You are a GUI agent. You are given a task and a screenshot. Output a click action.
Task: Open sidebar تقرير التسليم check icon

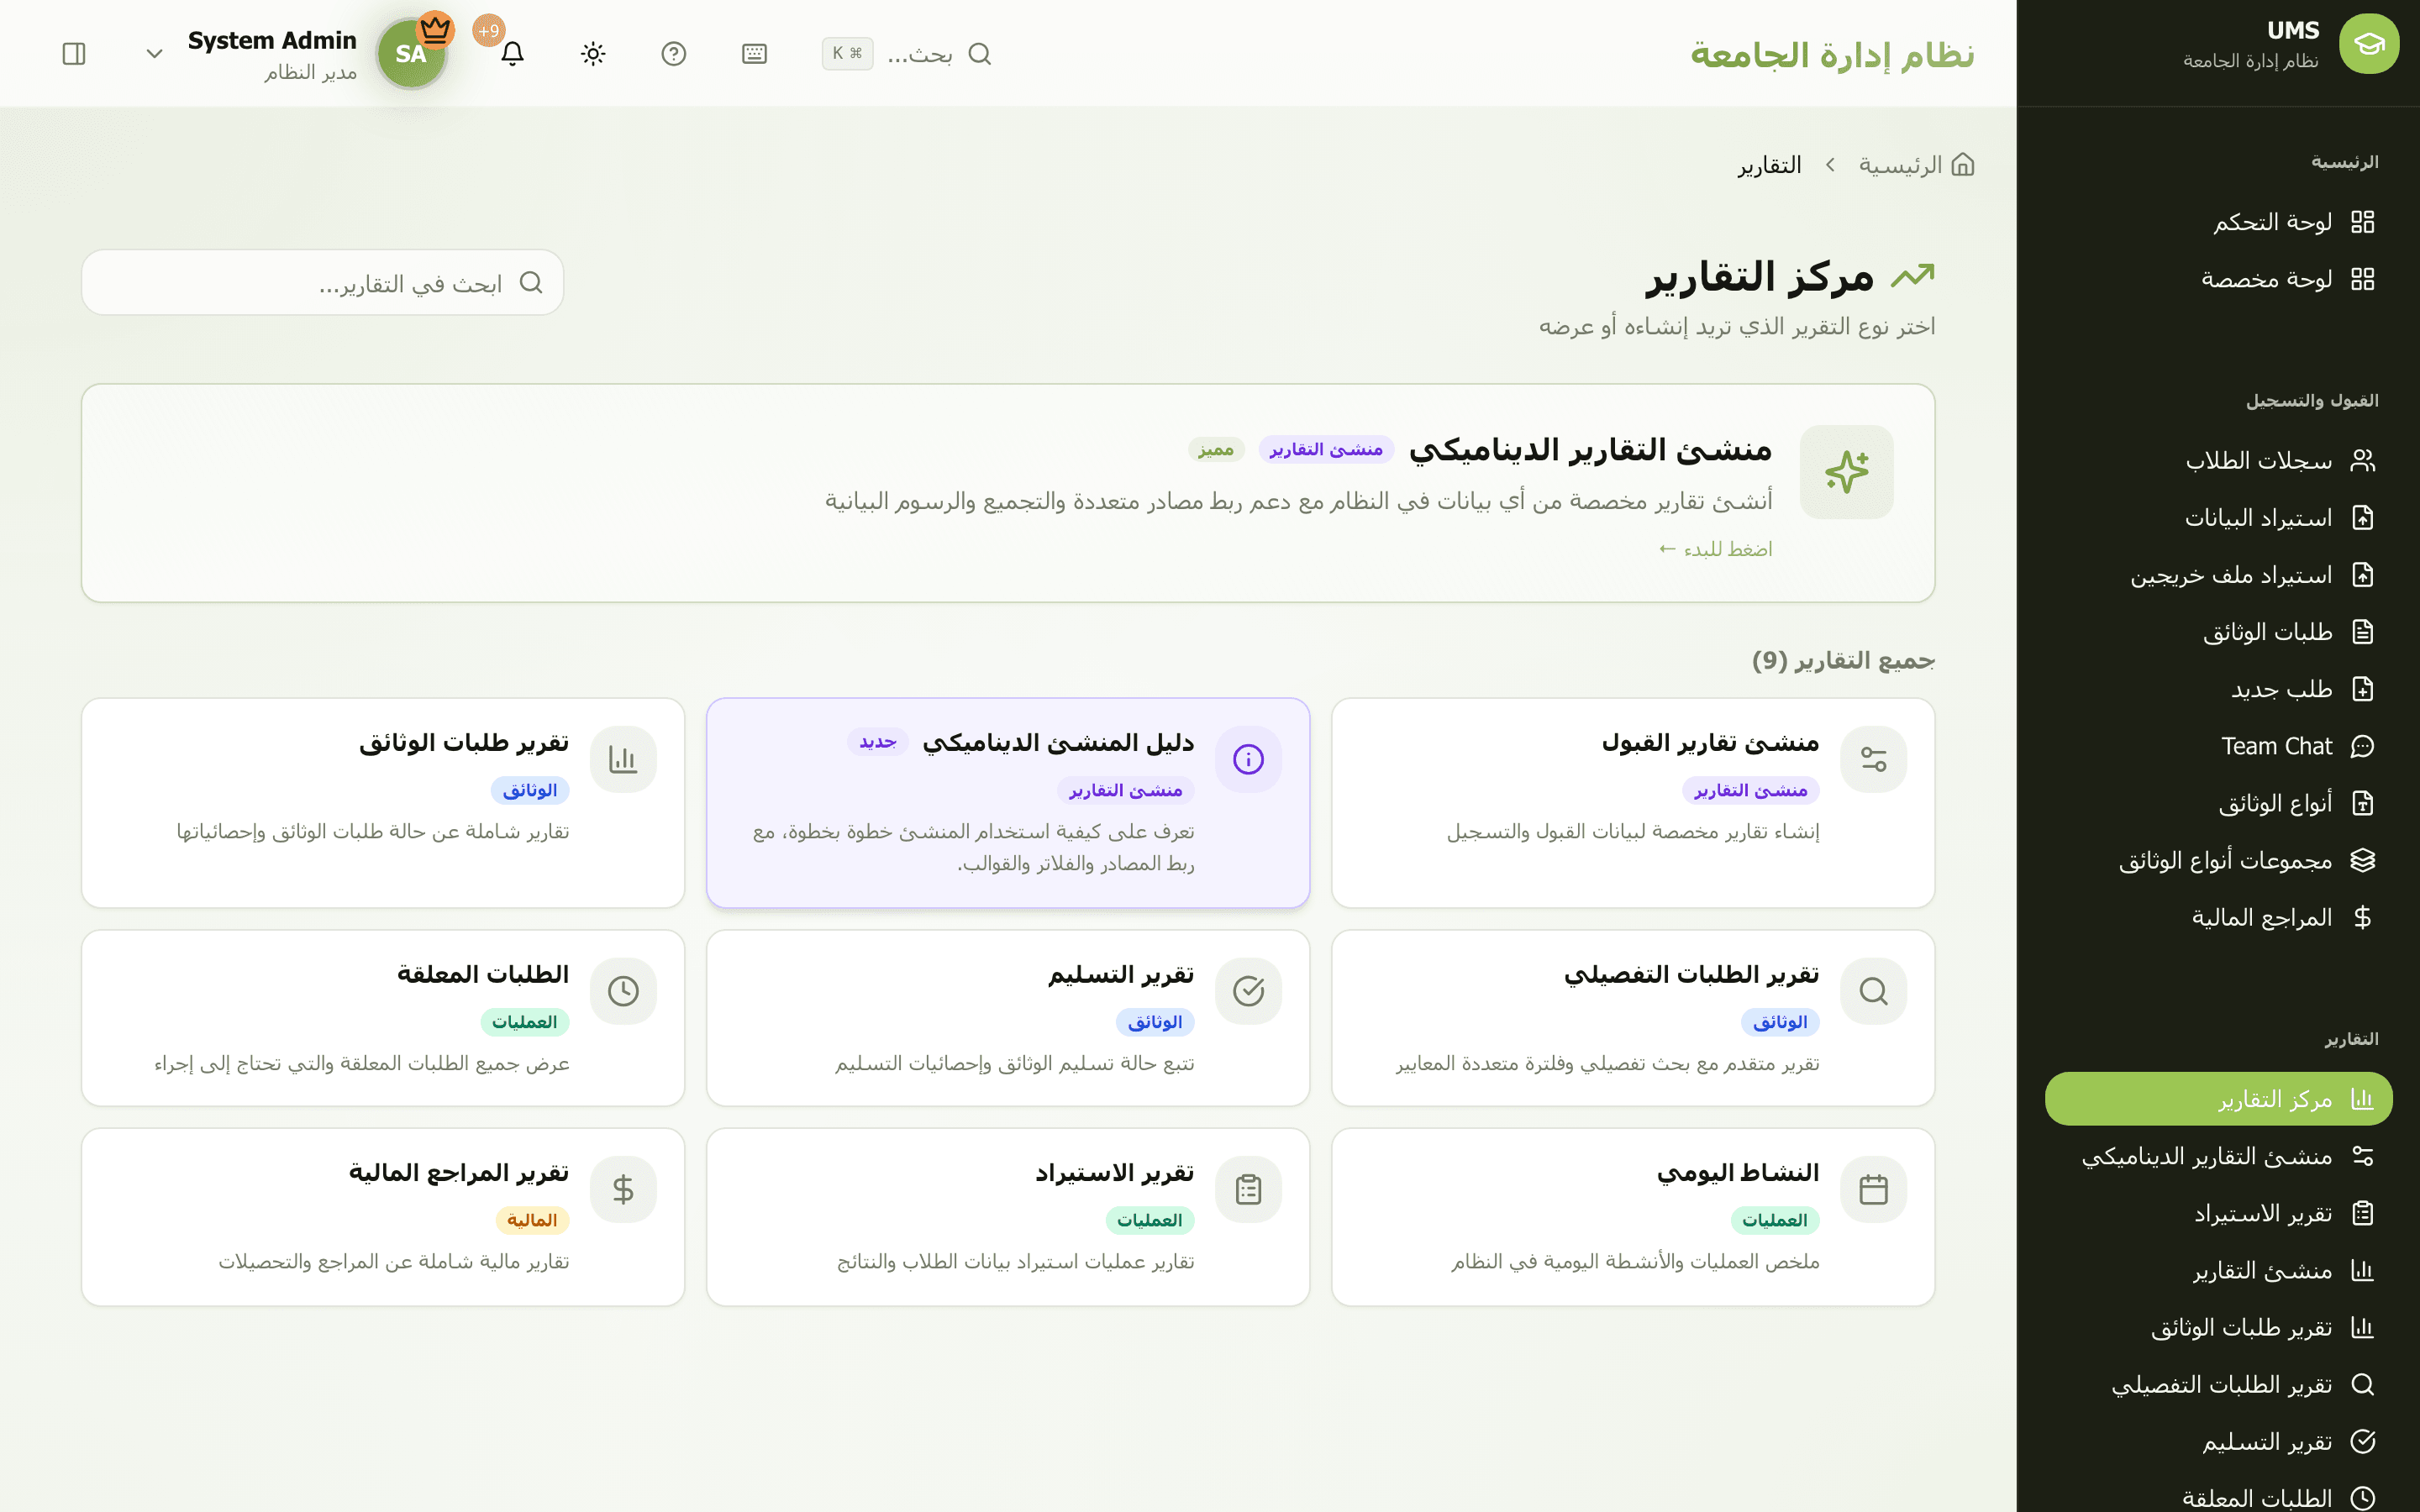click(x=2362, y=1441)
